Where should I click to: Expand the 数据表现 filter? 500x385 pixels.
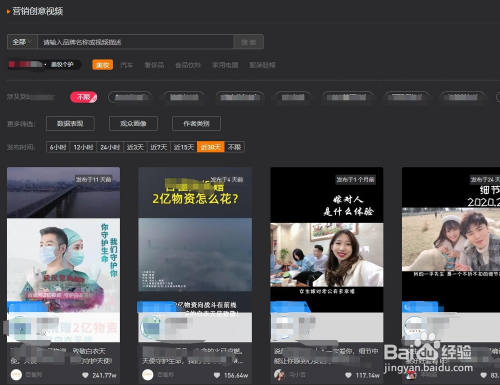(70, 124)
